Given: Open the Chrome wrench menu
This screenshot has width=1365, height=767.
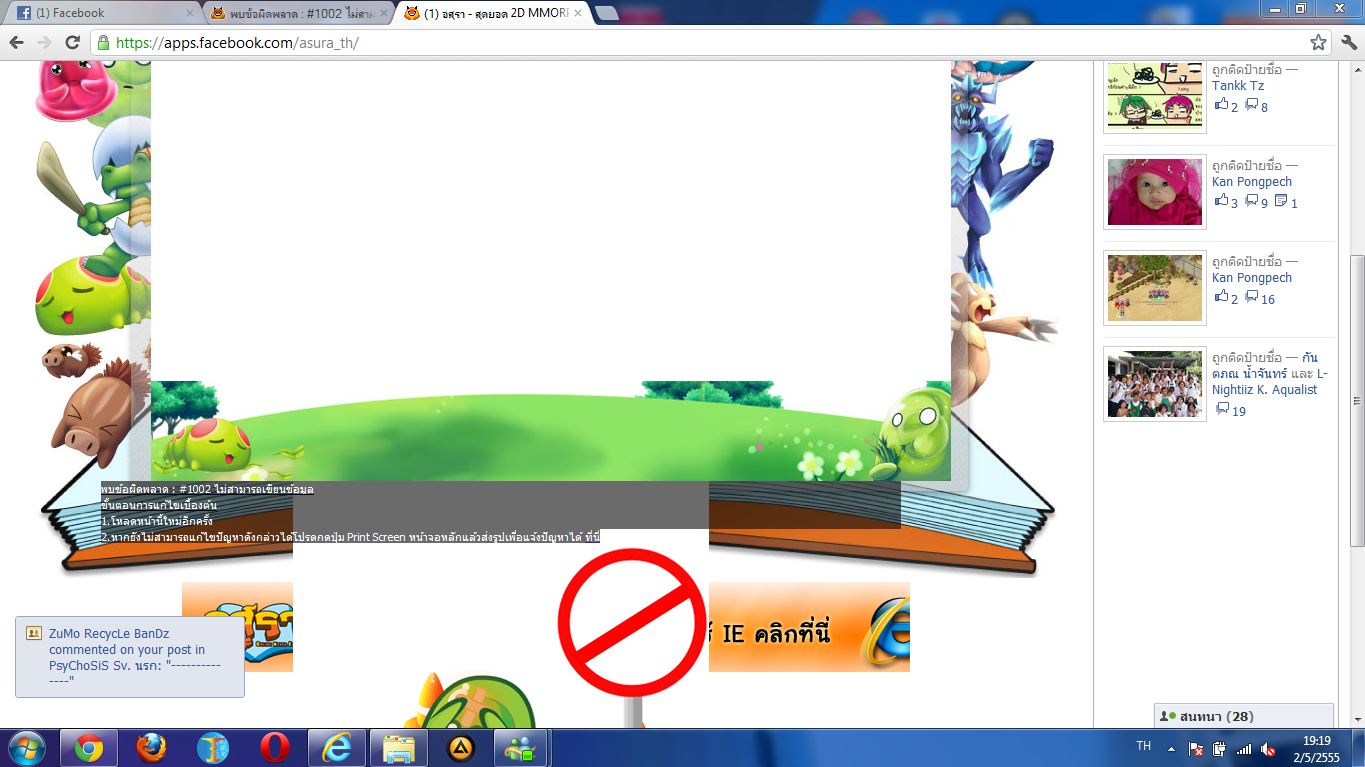Looking at the screenshot, I should tap(1348, 43).
